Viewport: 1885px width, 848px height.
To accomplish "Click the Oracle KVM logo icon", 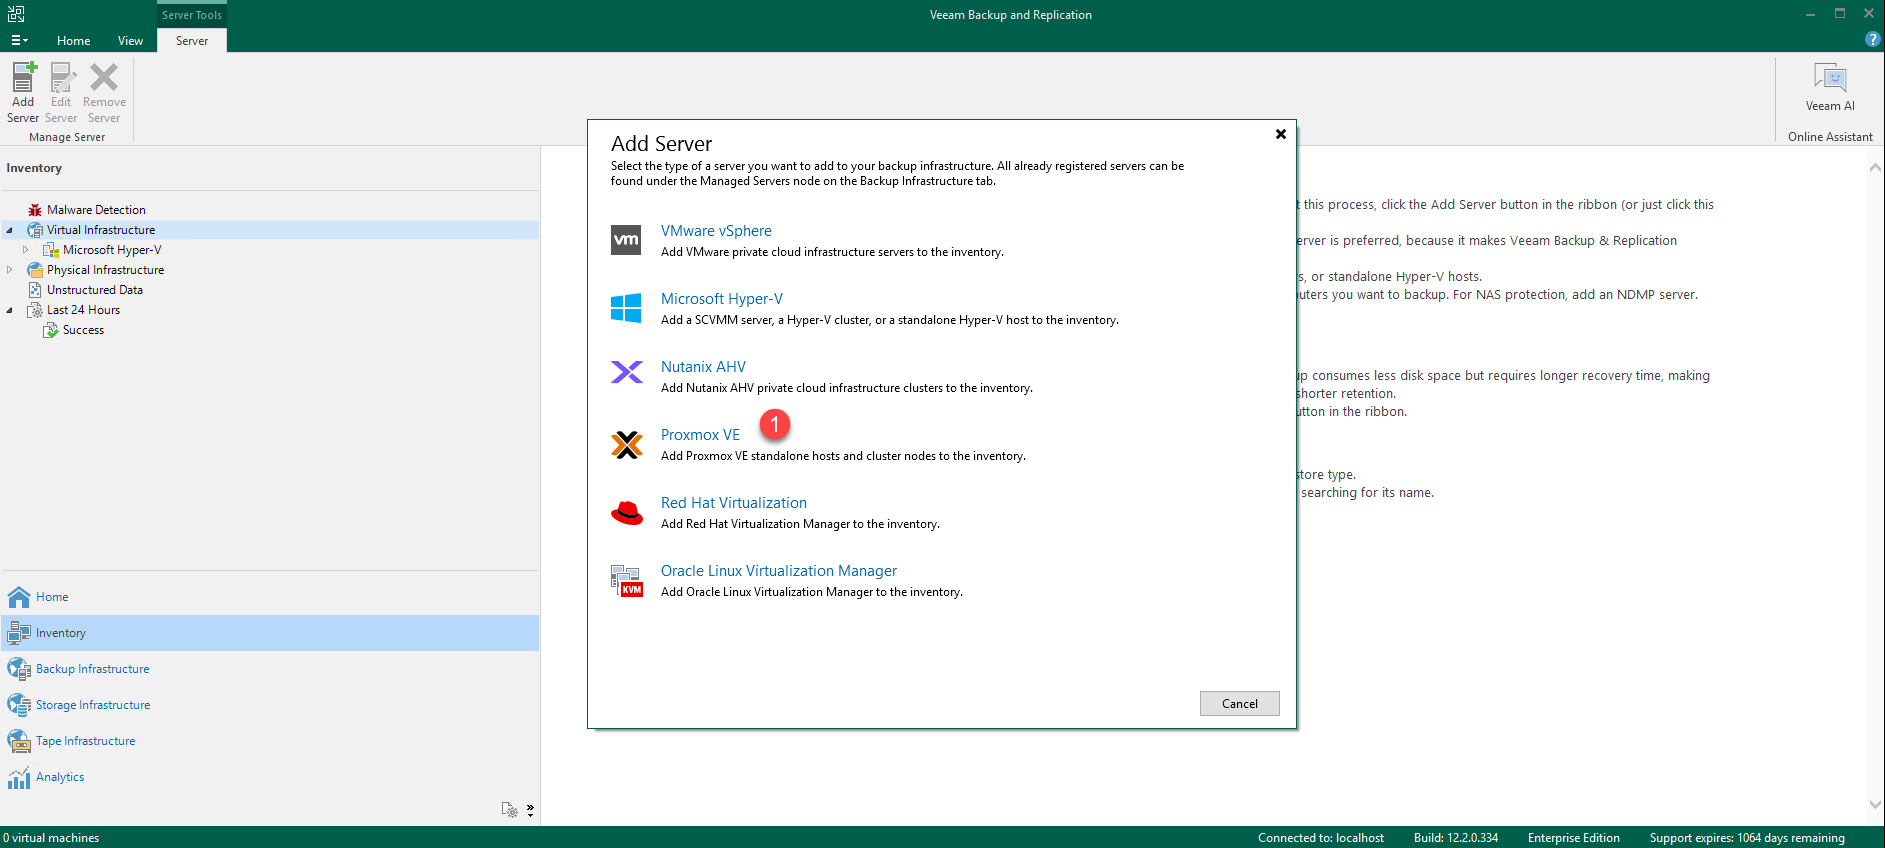I will [x=627, y=581].
